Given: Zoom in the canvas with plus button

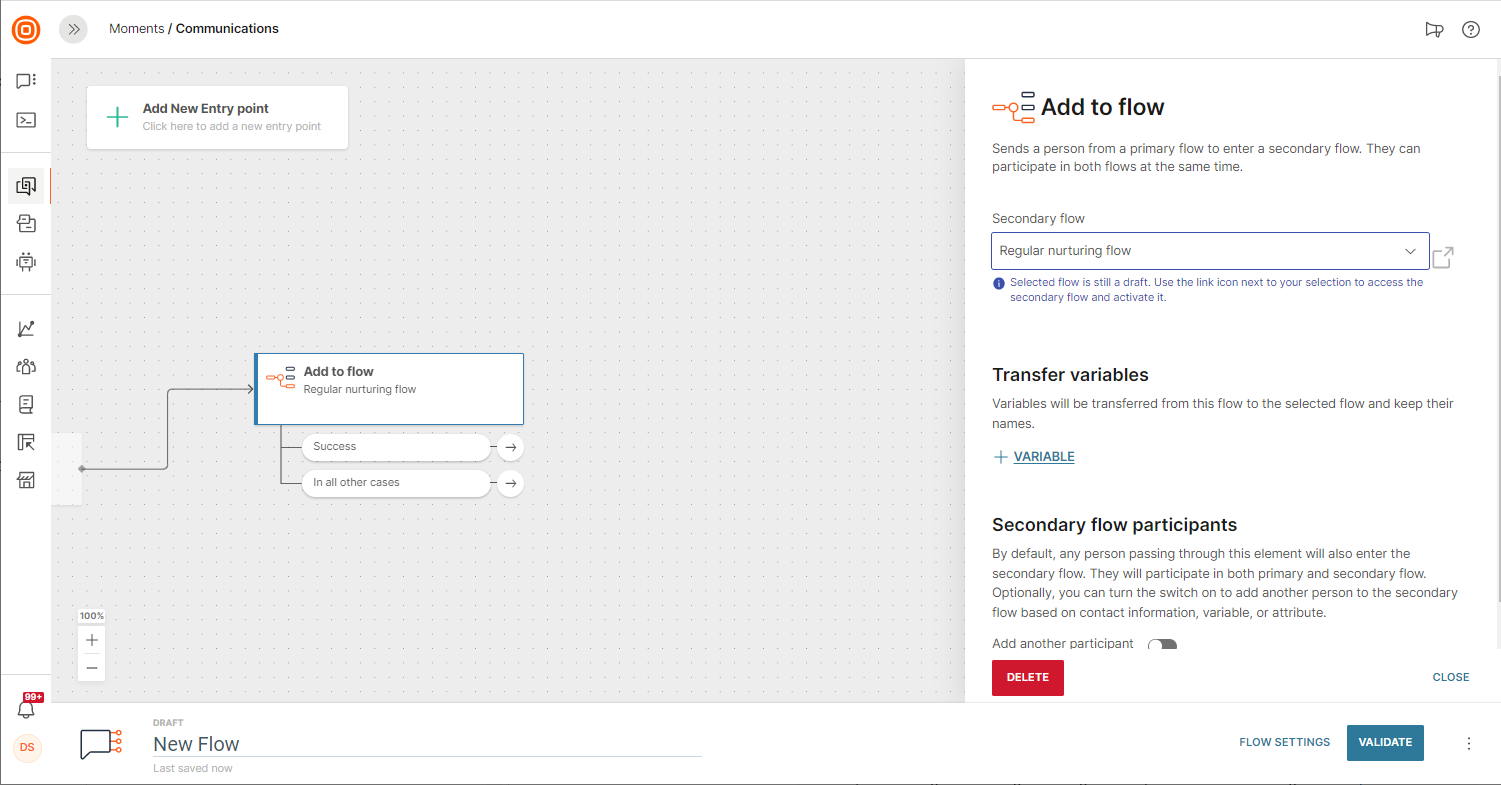Looking at the screenshot, I should coord(92,640).
